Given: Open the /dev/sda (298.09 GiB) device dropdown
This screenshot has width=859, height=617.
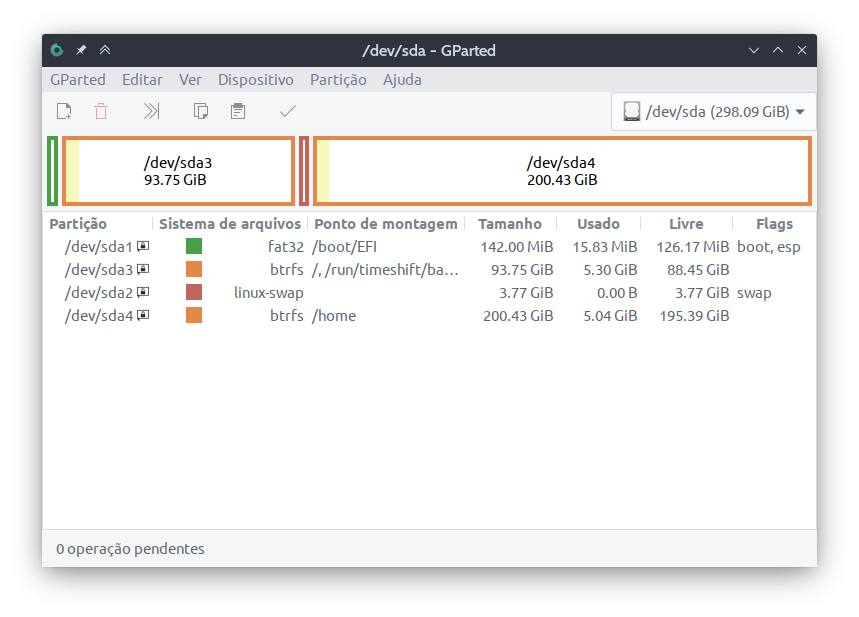Looking at the screenshot, I should click(x=713, y=112).
